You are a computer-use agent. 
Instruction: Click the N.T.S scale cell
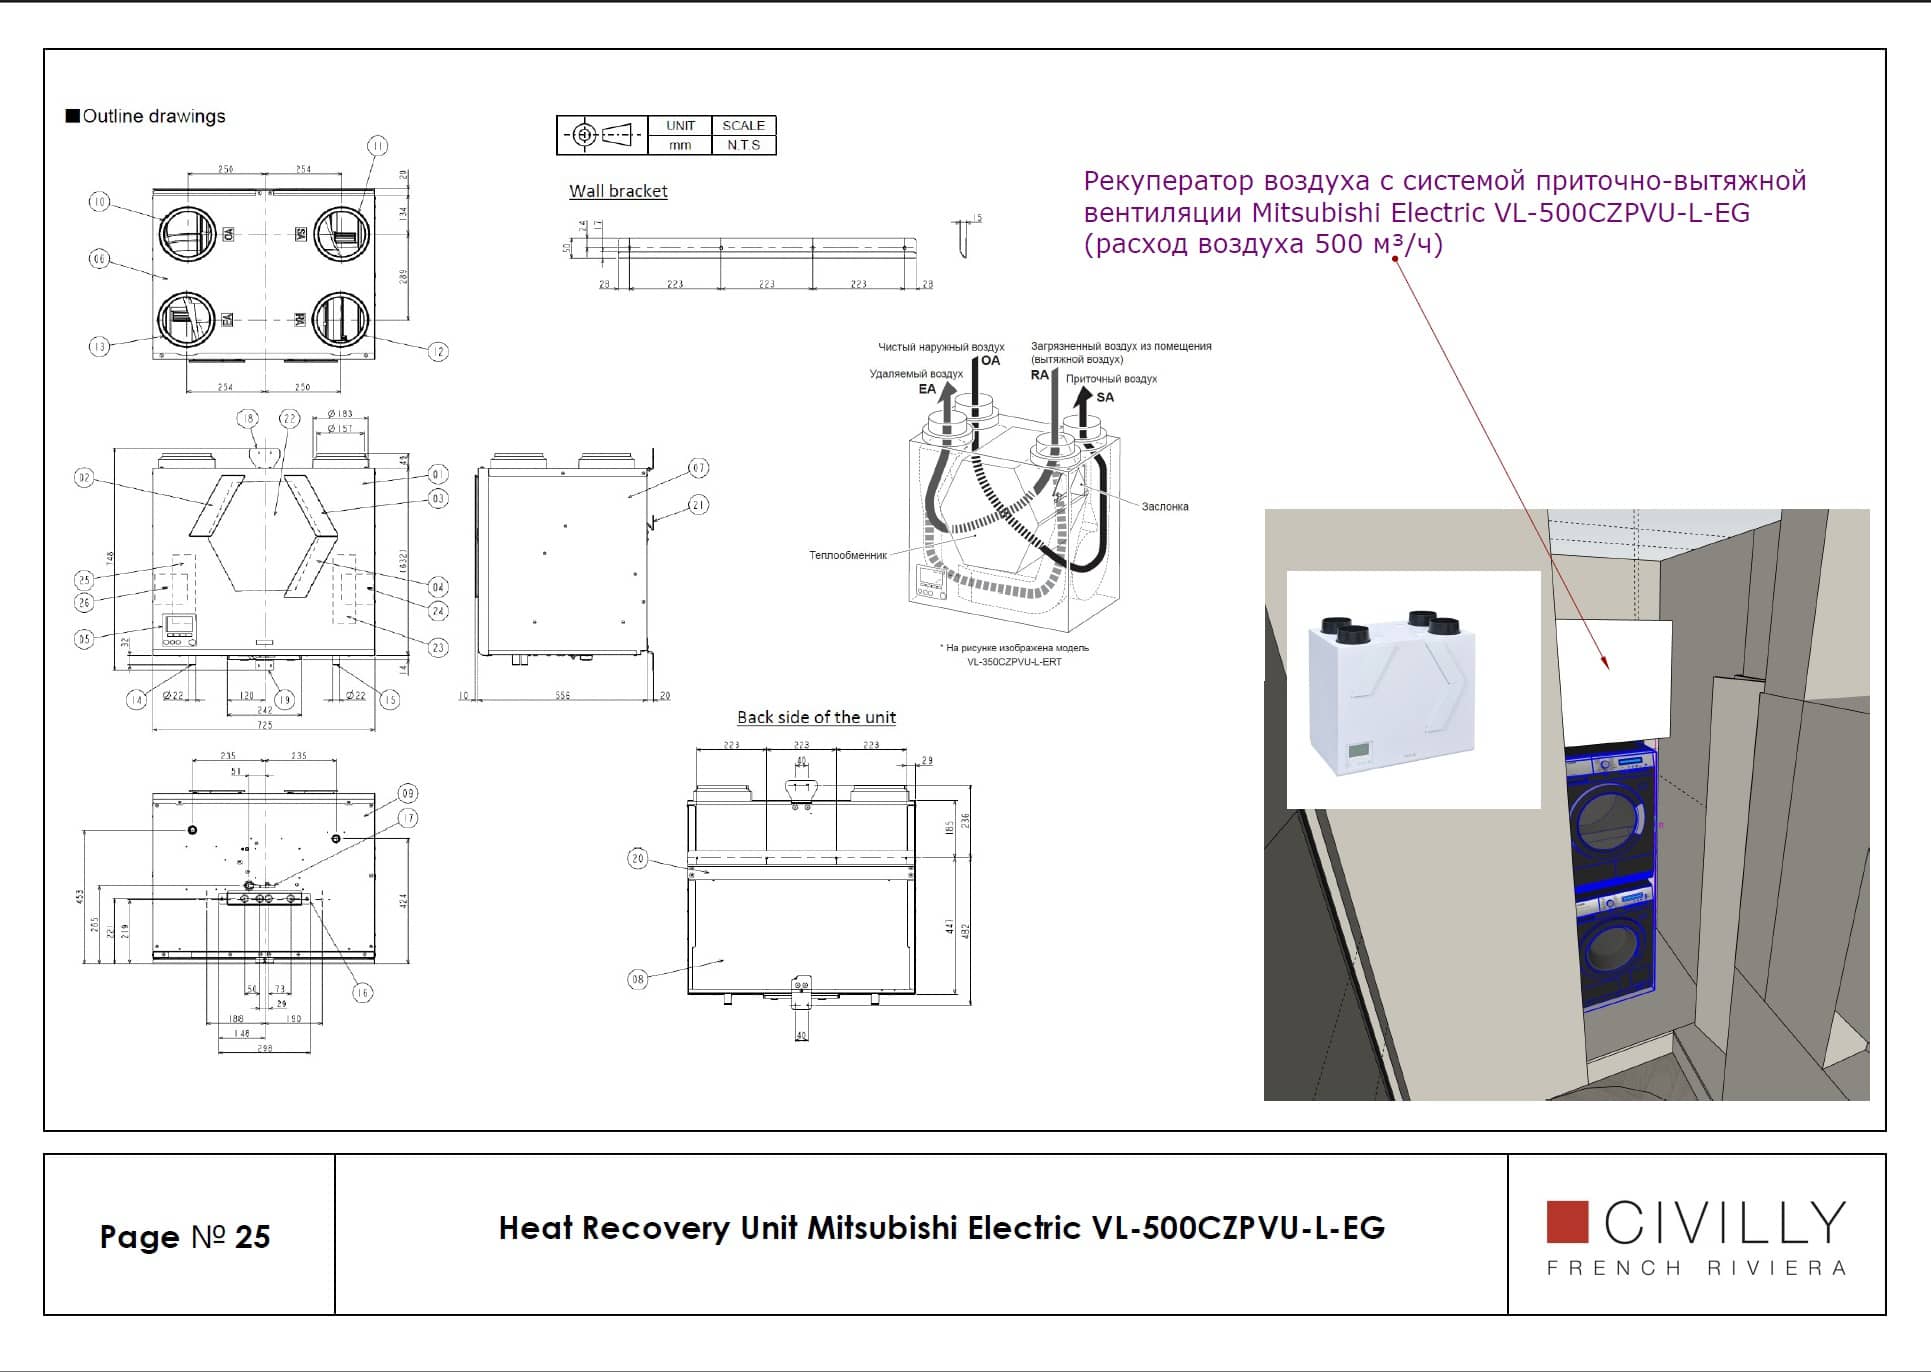[743, 145]
